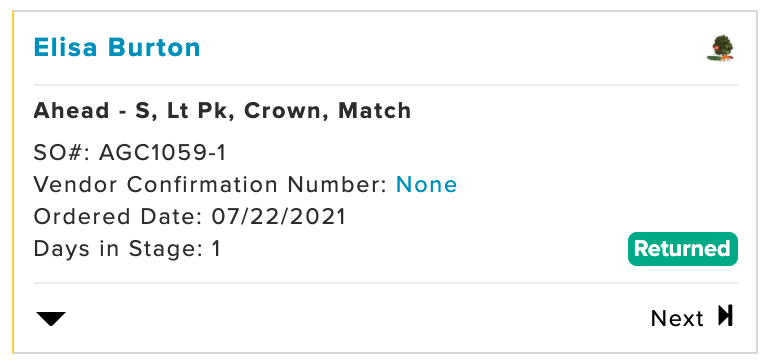The image size is (766, 362).
Task: Expand card details with the black triangle
Action: click(x=51, y=319)
